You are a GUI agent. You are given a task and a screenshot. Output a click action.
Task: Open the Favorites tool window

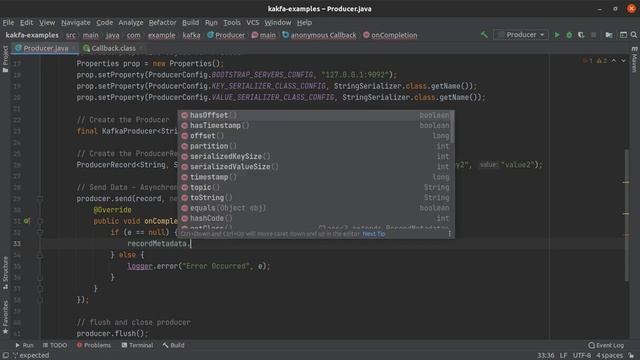tap(5, 318)
